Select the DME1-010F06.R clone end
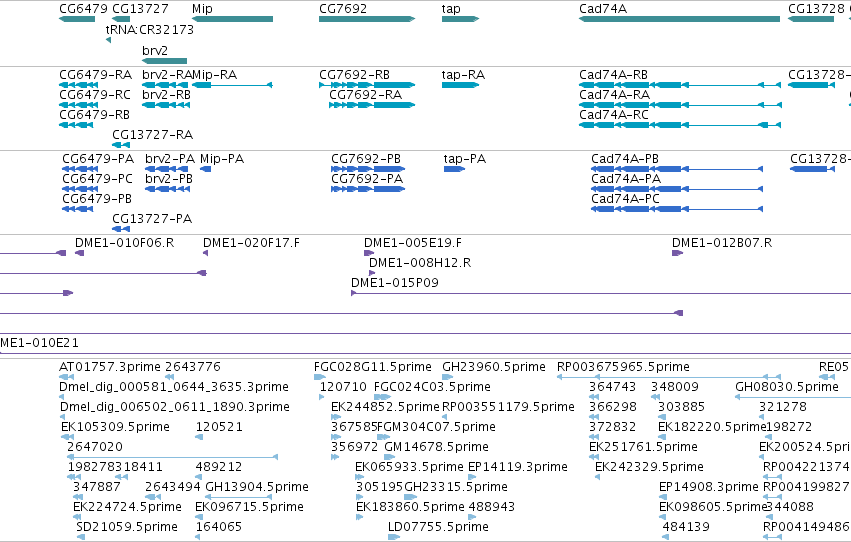 [79, 253]
